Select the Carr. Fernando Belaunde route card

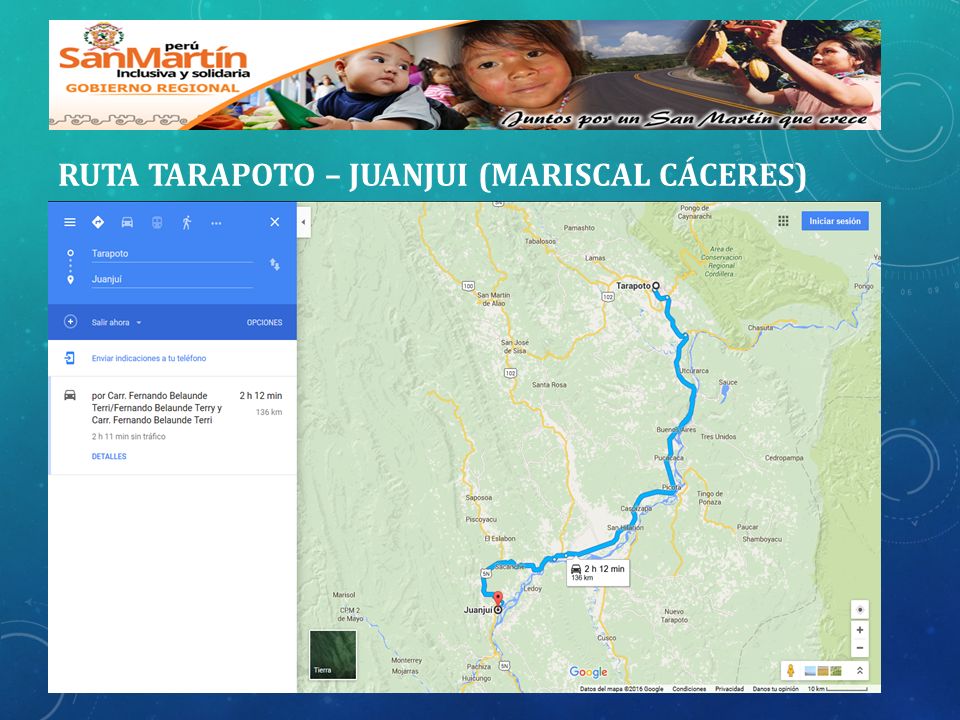click(x=173, y=426)
